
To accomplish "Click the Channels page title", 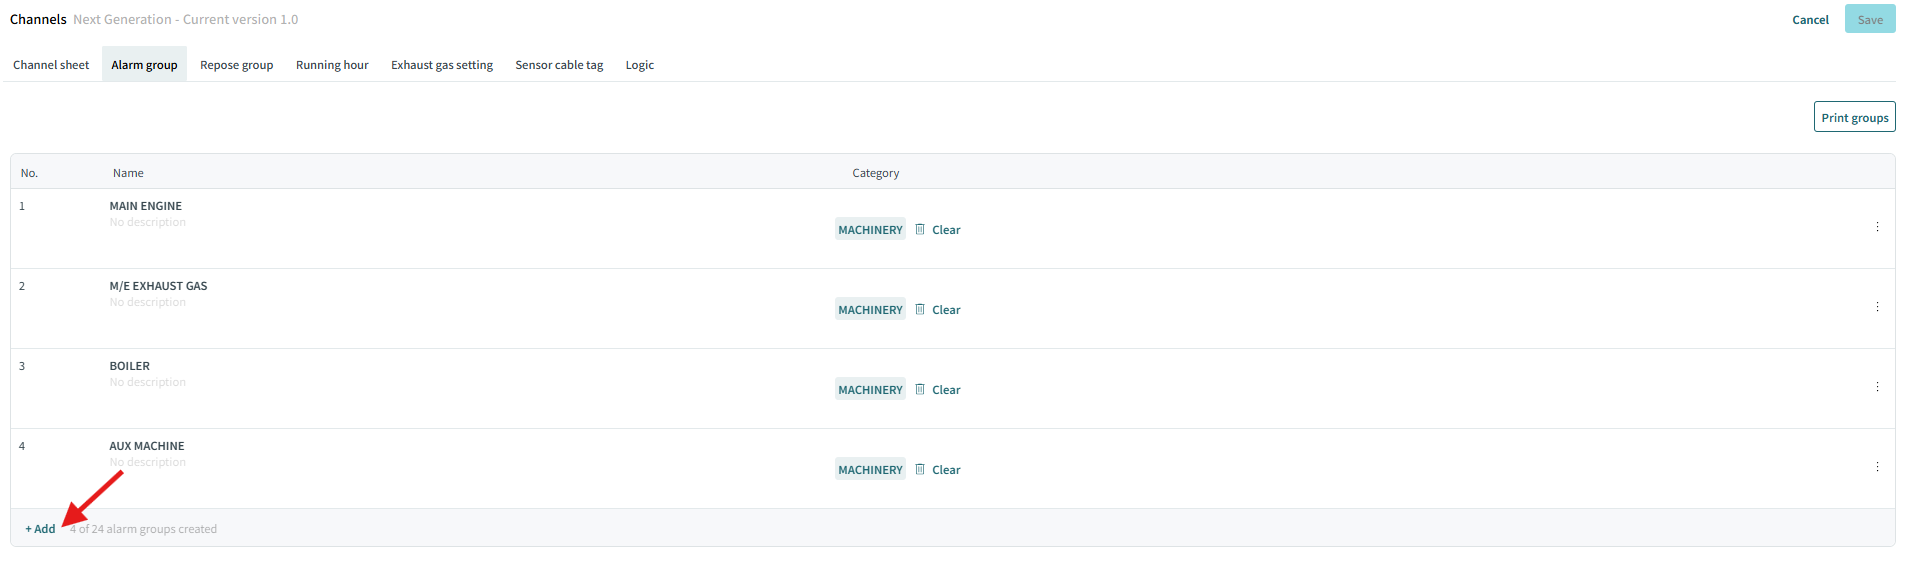I will (38, 19).
